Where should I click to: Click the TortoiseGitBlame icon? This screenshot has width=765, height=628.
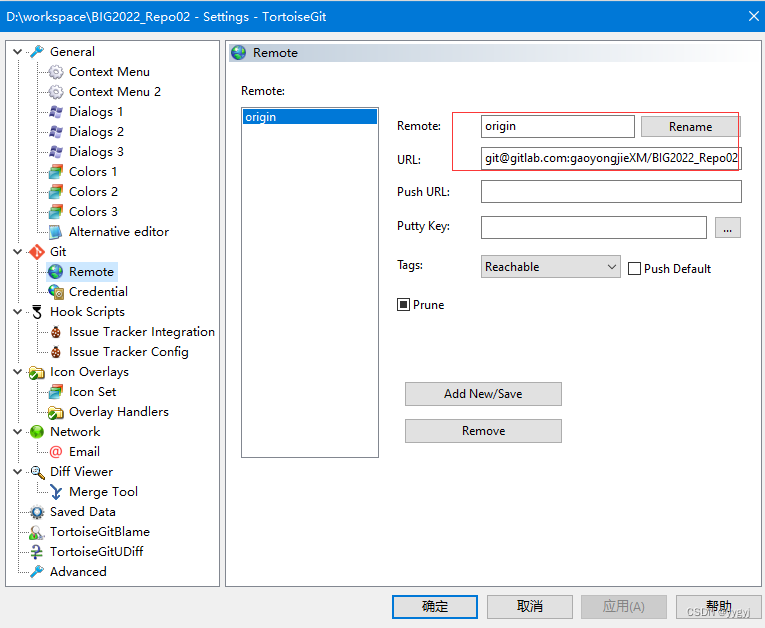click(x=37, y=532)
